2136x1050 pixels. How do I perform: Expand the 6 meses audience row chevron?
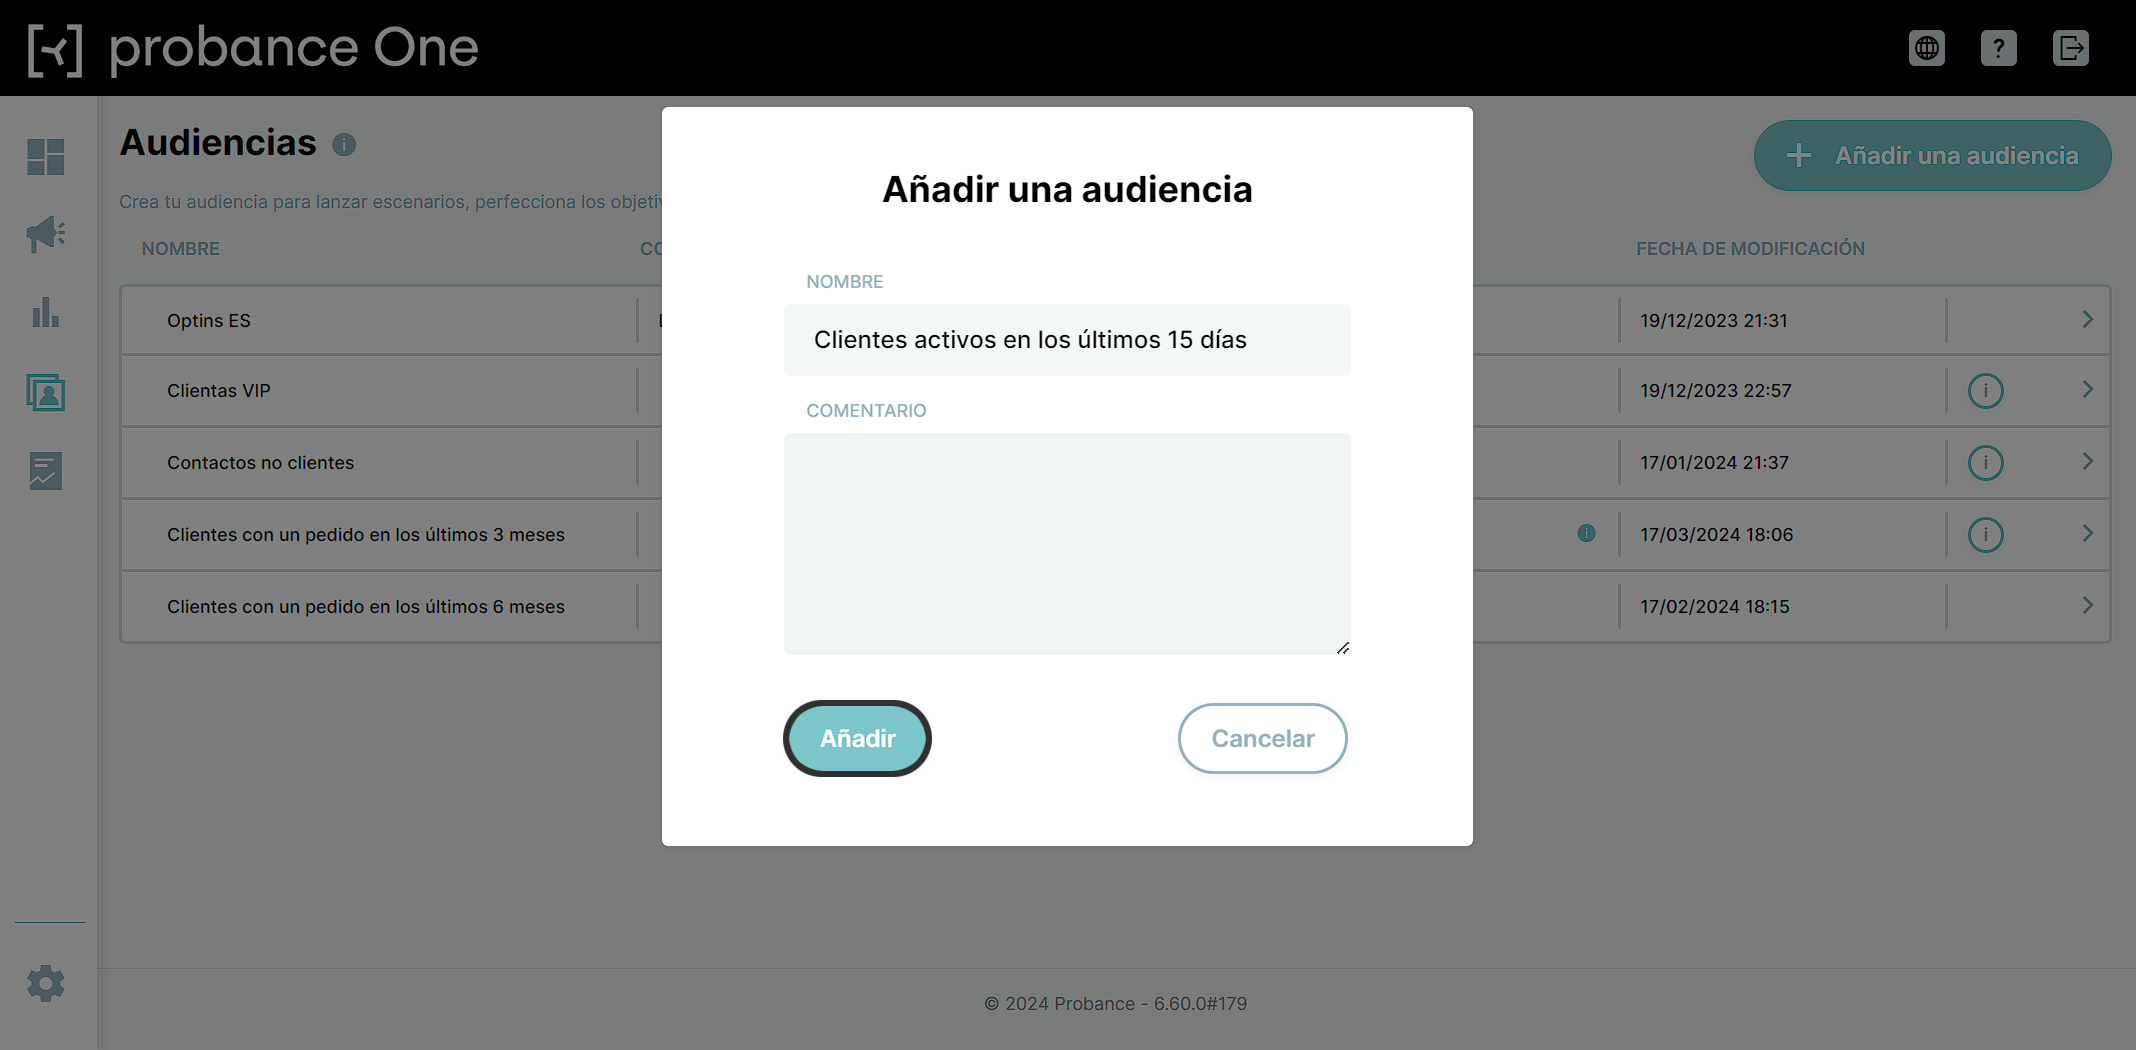coord(2088,605)
